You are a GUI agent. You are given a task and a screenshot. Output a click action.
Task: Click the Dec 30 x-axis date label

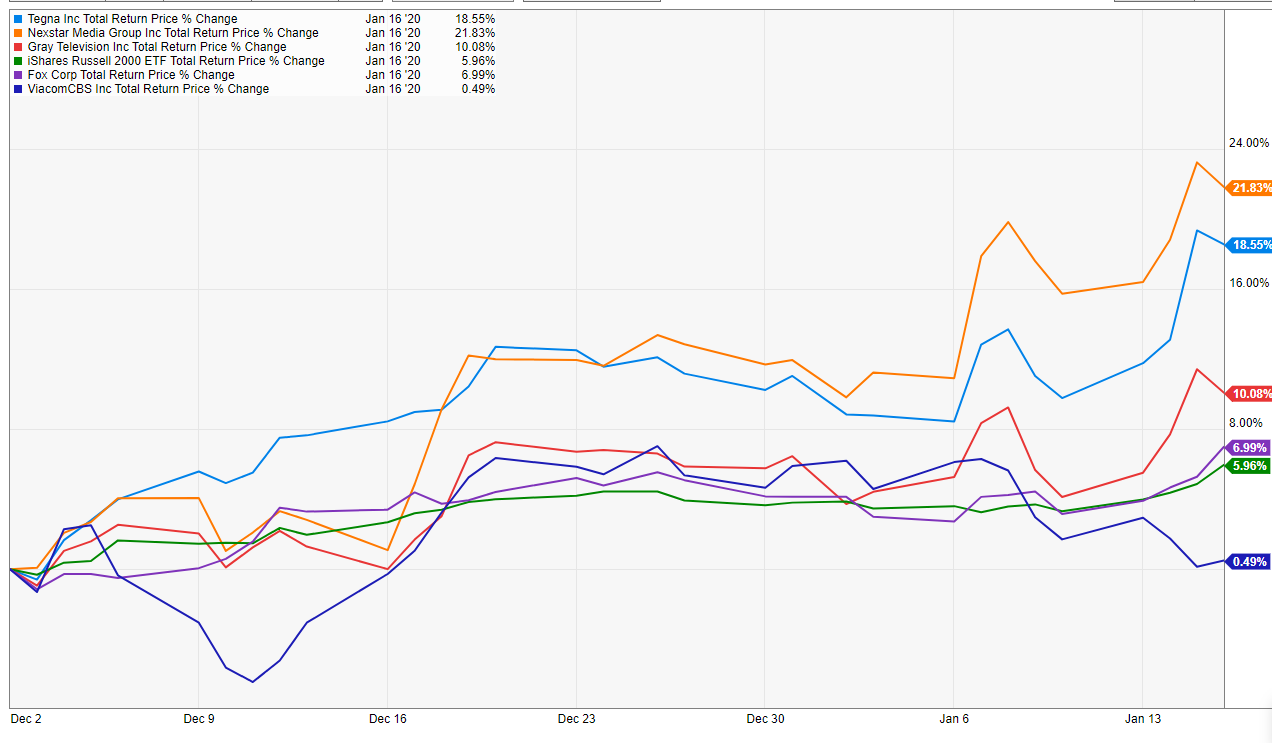[x=765, y=719]
